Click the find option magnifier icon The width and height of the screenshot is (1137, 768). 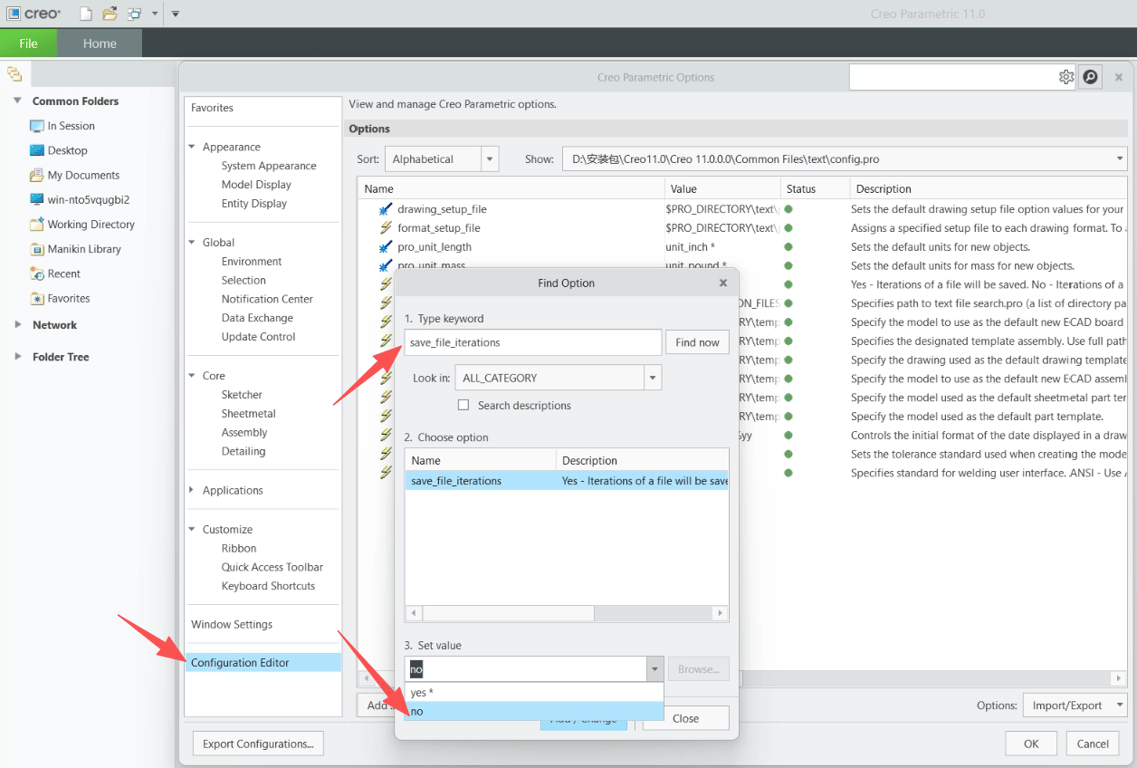[1090, 77]
